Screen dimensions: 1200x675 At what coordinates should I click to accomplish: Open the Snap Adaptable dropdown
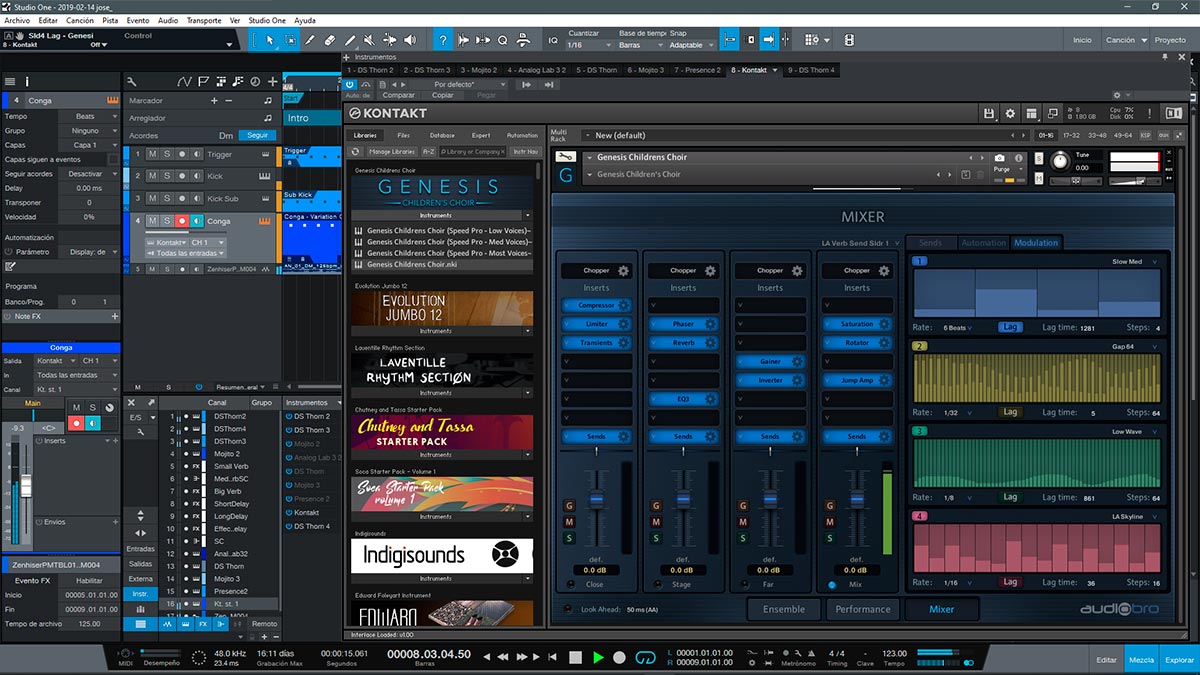[693, 45]
